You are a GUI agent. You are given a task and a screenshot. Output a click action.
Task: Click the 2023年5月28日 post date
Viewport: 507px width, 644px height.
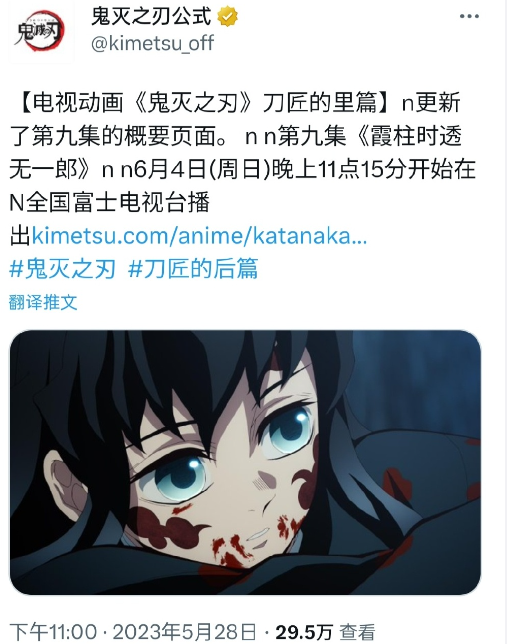(184, 632)
